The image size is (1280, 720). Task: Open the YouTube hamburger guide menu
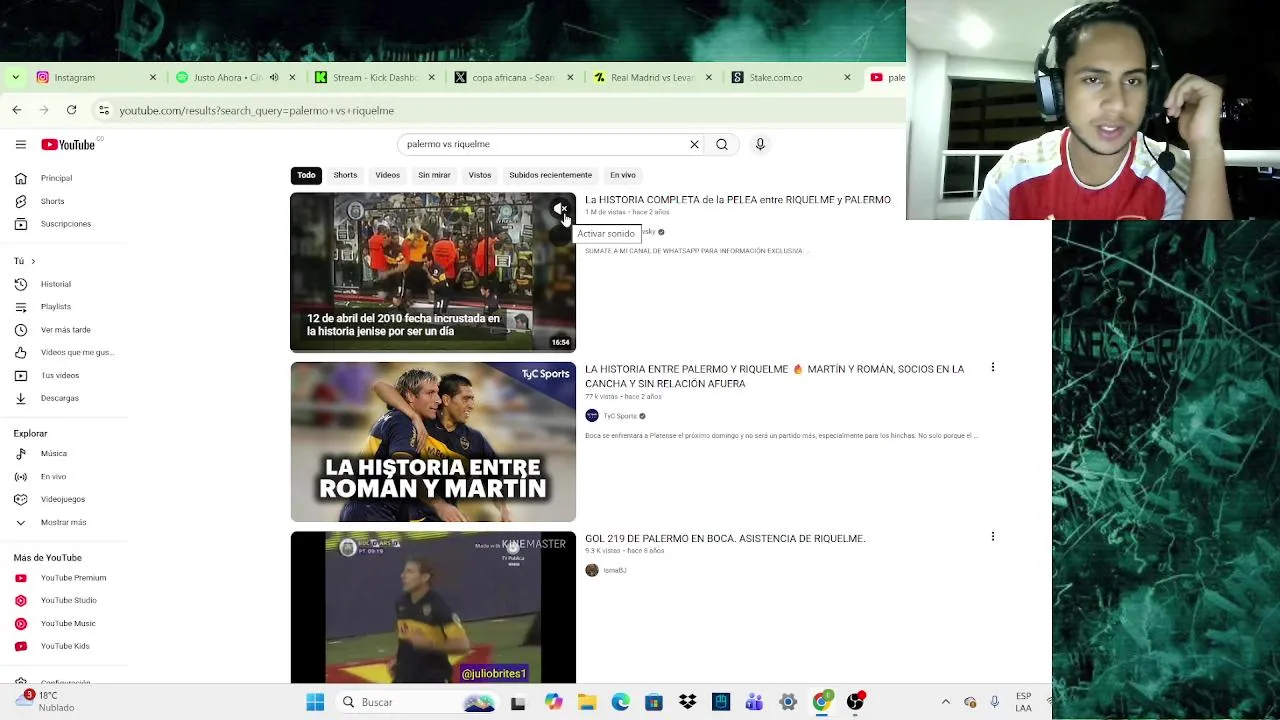click(20, 145)
